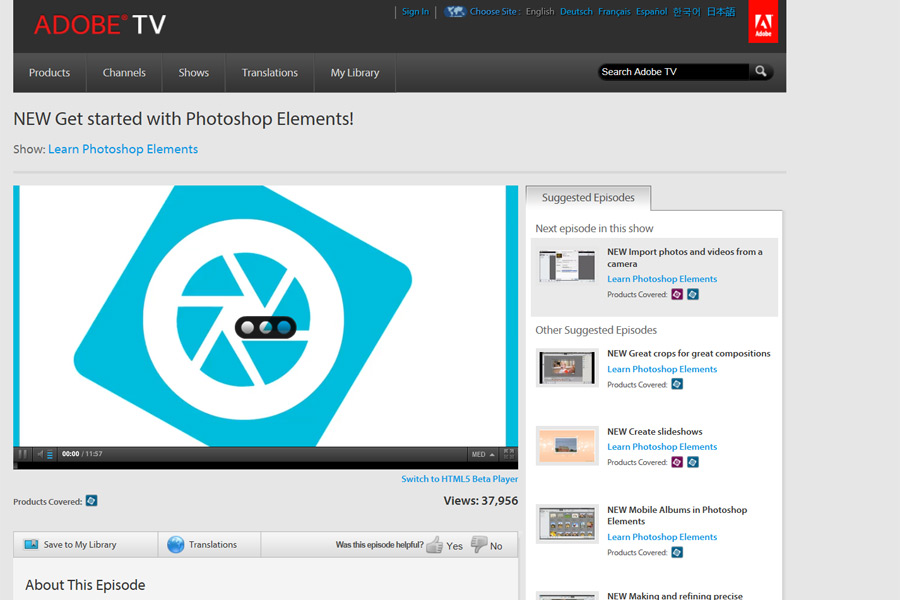Open the Channels menu

click(x=124, y=73)
